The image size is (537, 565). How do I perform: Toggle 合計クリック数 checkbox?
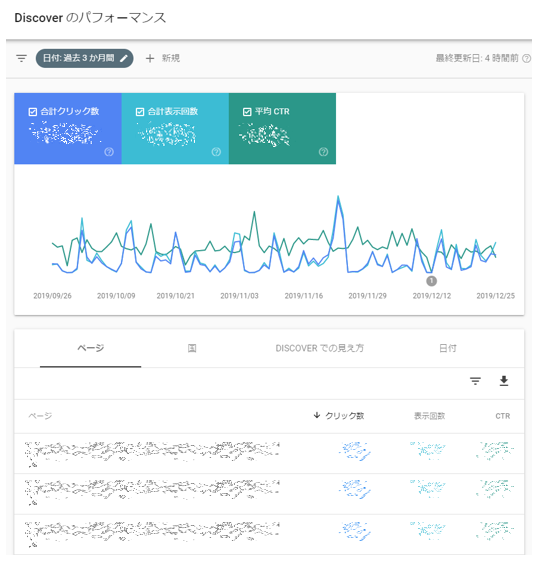point(32,112)
